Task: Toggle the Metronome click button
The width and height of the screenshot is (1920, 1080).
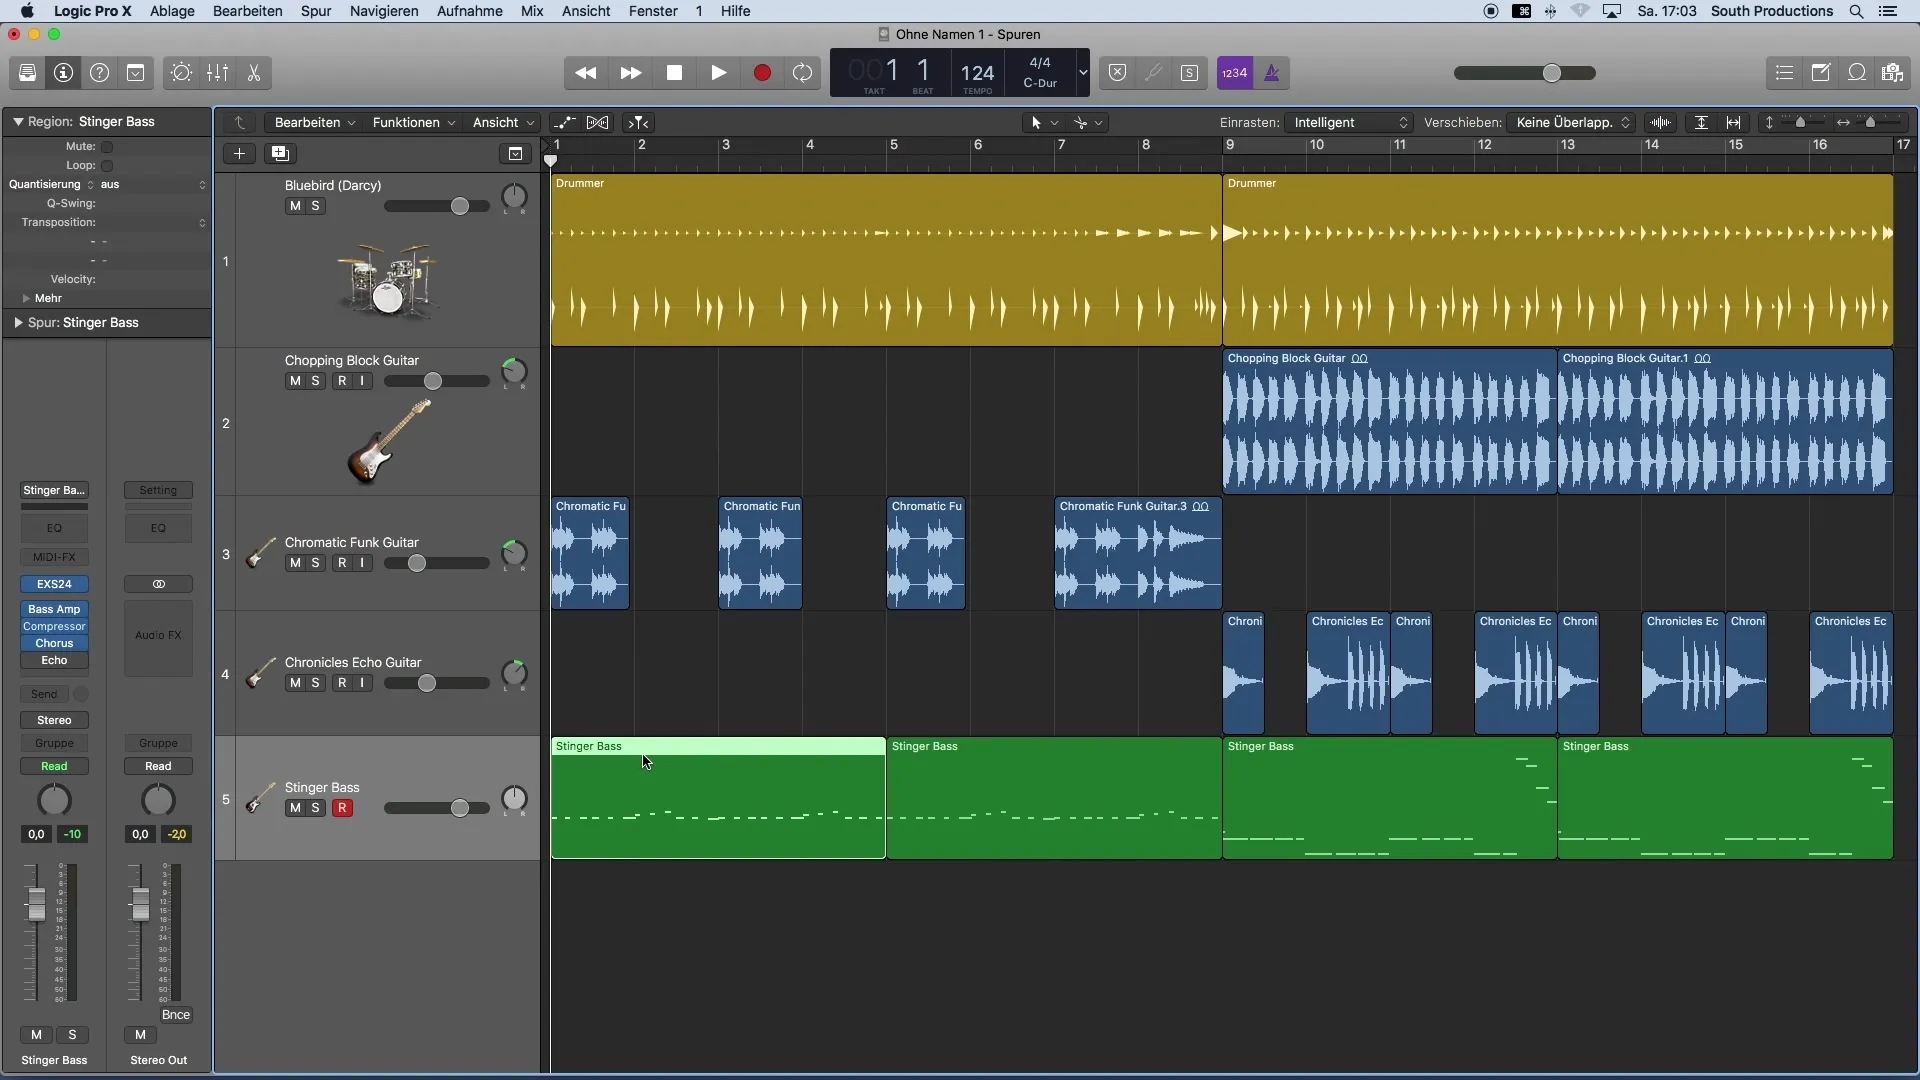Action: pos(1271,73)
